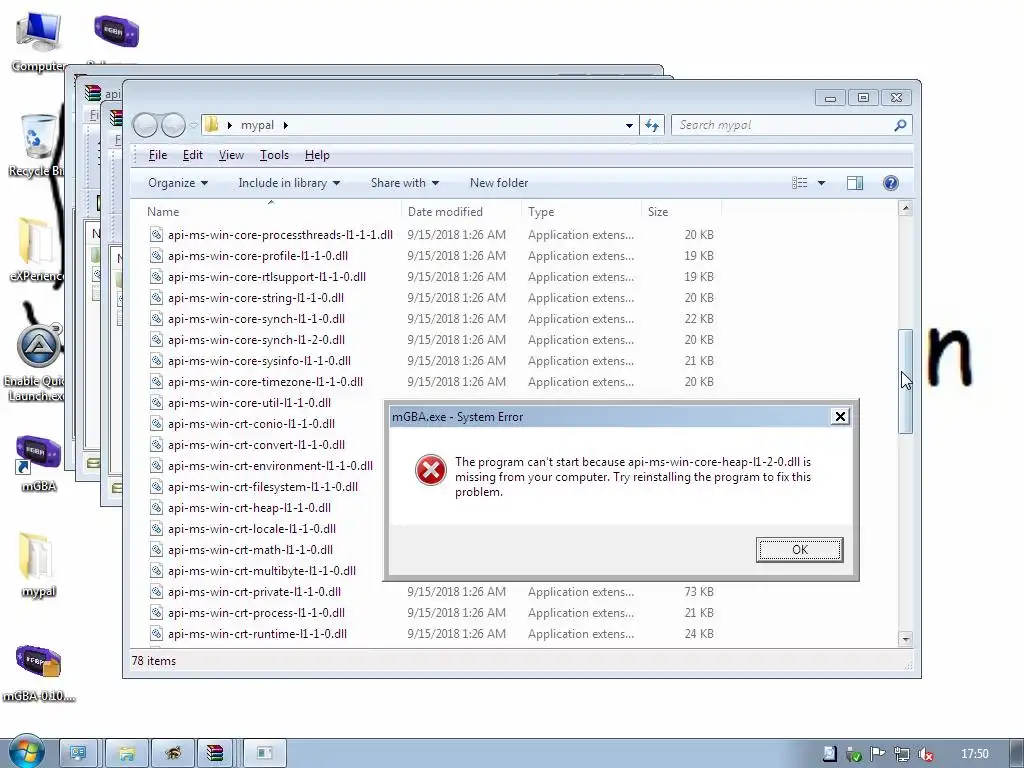Click the search magnifier icon
This screenshot has height=768, width=1024.
pos(900,125)
